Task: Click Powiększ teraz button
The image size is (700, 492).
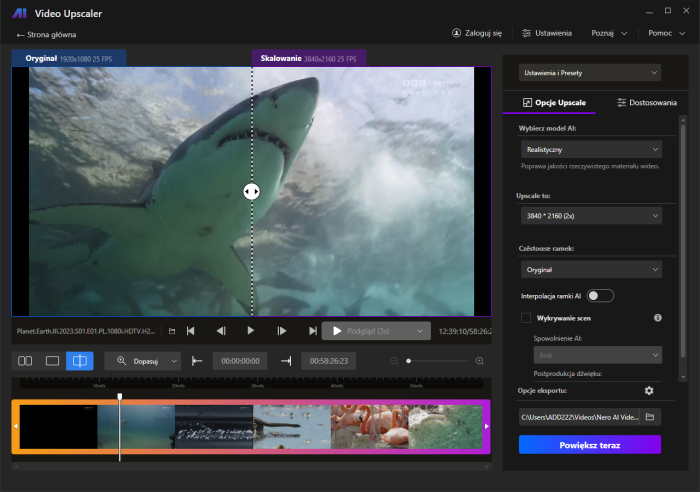Action: 590,445
